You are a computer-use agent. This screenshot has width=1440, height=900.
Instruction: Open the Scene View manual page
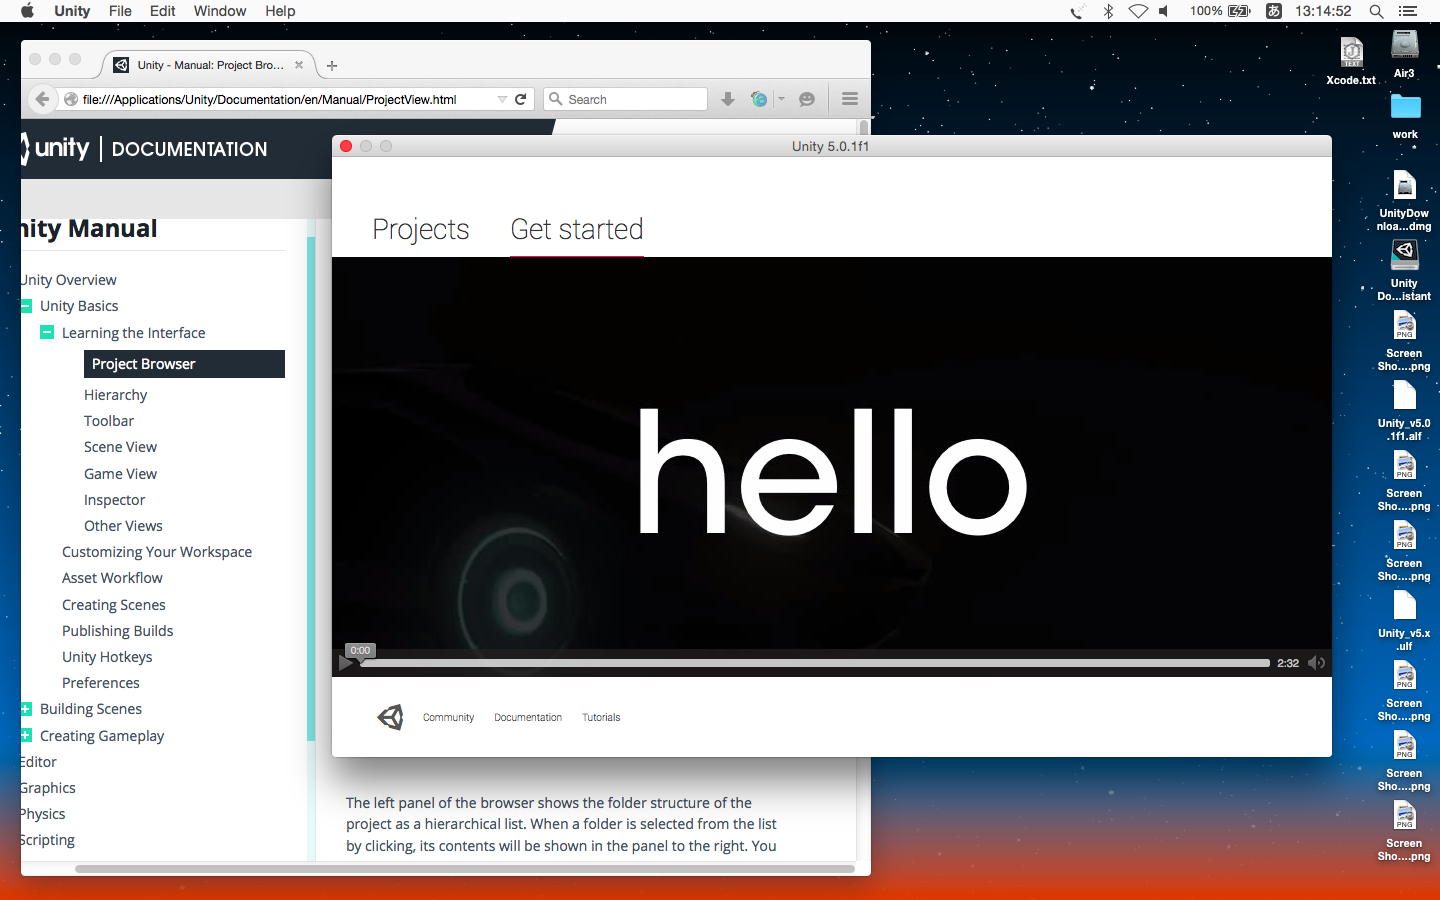[120, 447]
